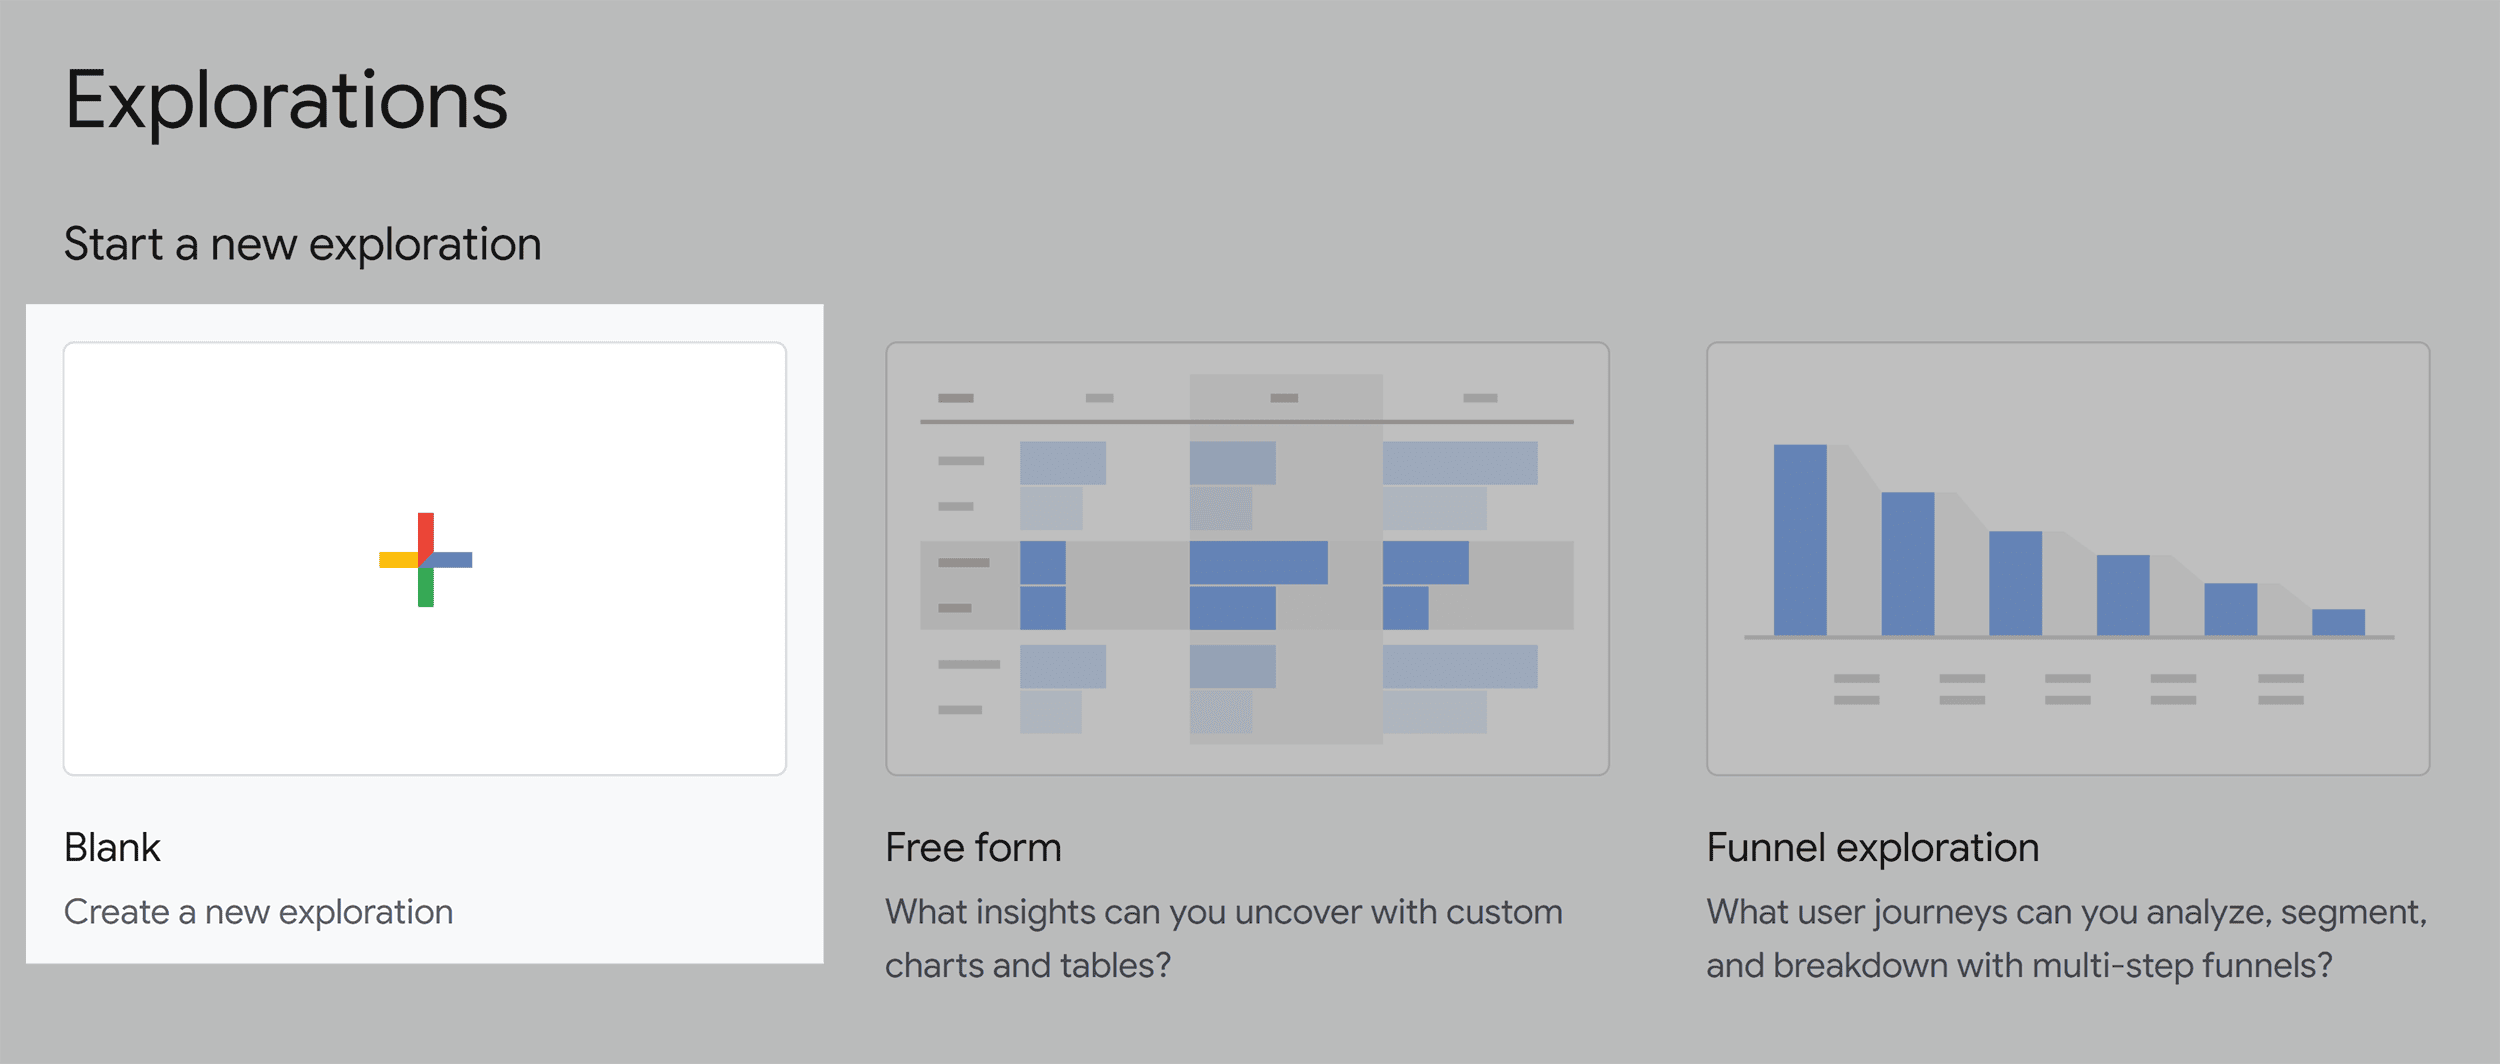
Task: Open the Blank exploration thumbnail card
Action: 425,559
